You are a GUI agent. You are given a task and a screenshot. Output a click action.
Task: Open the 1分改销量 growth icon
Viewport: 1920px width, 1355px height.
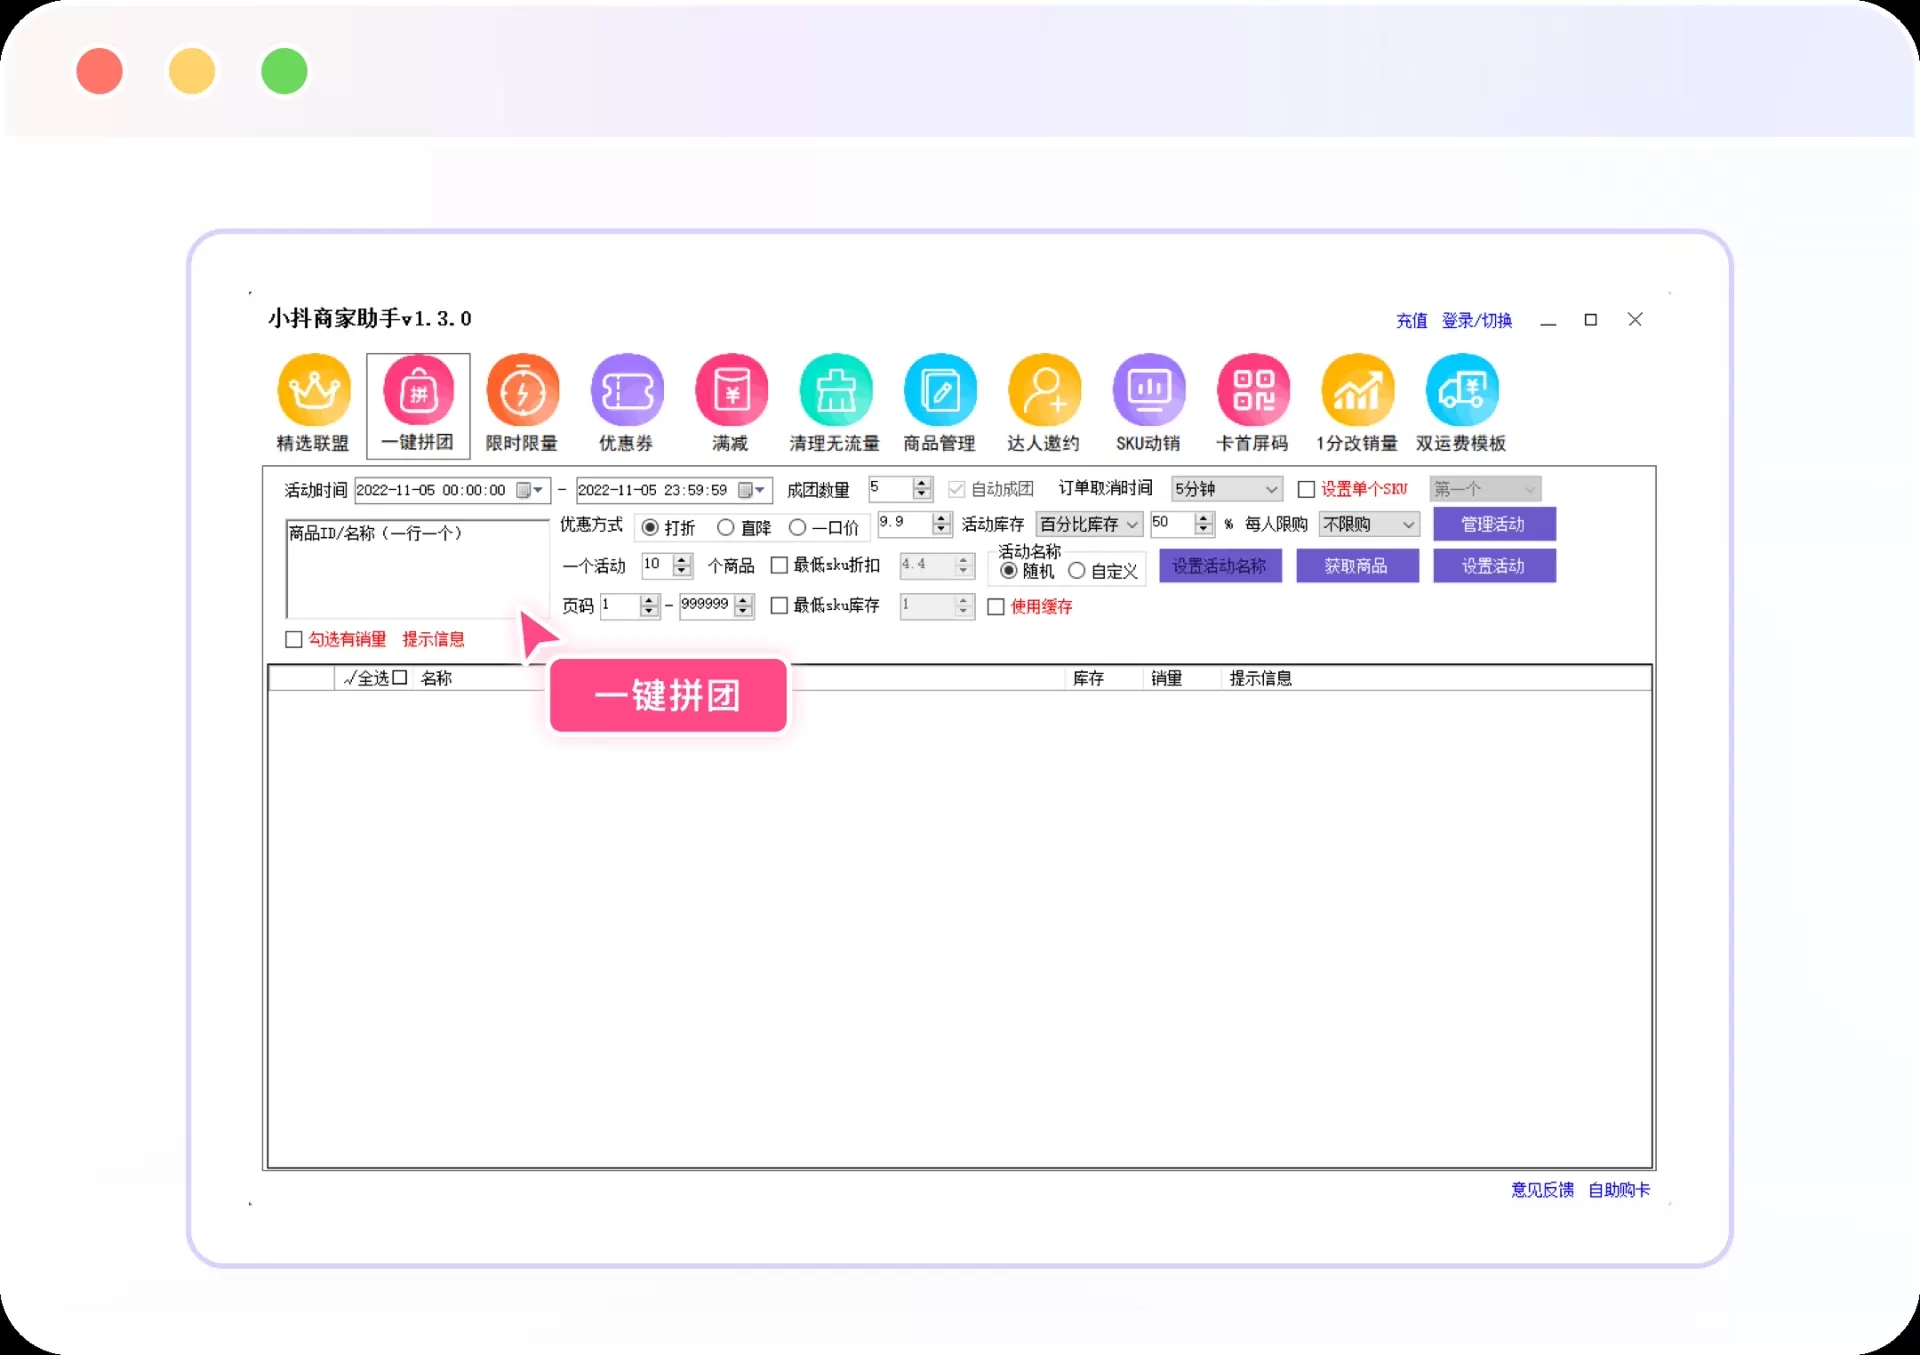(x=1357, y=391)
